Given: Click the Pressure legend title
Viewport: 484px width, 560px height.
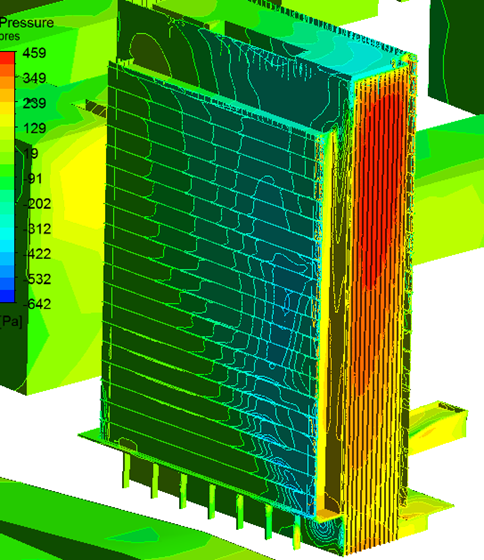Looking at the screenshot, I should point(27,23).
